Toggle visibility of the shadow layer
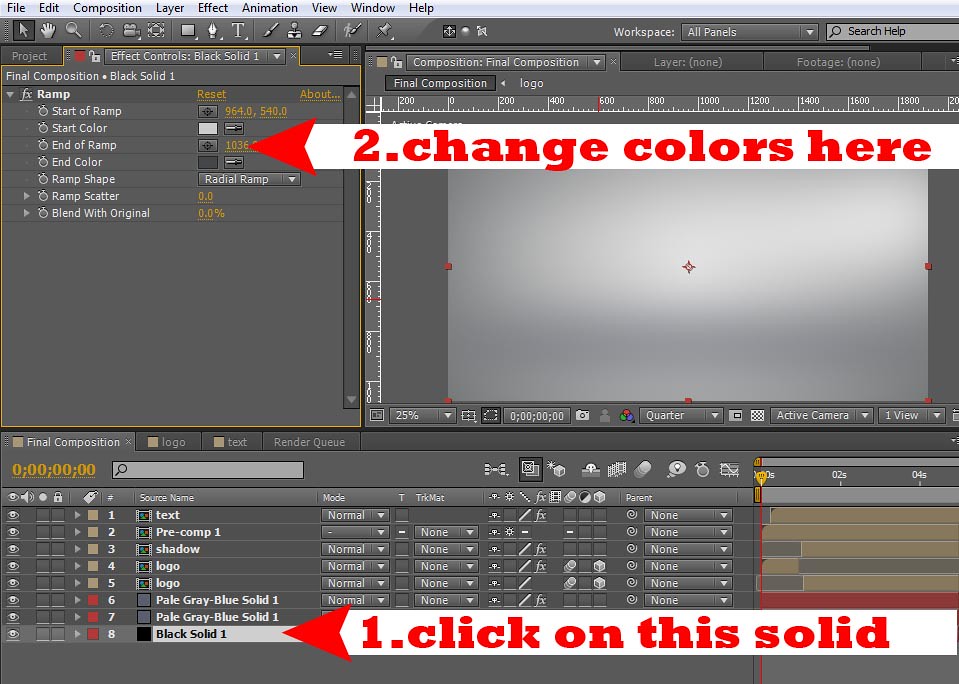The height and width of the screenshot is (684, 959). pos(13,550)
